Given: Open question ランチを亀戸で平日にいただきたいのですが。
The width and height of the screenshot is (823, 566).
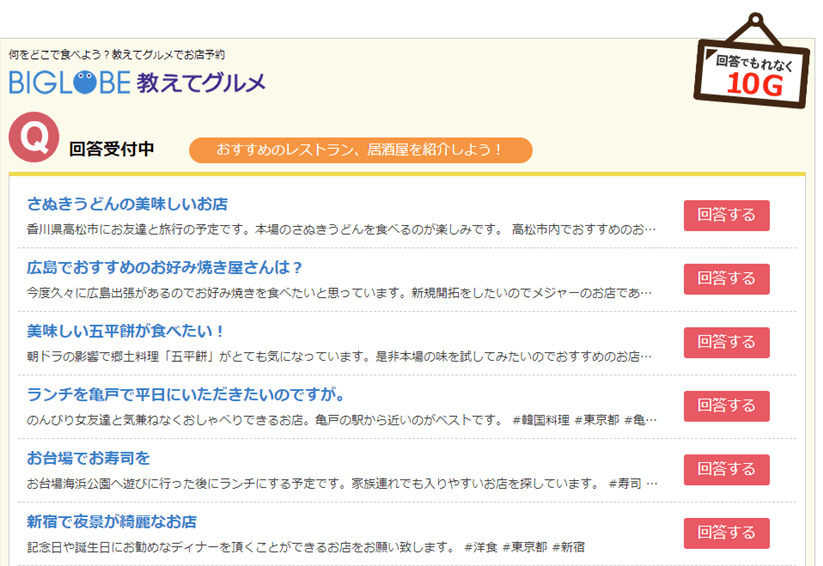Looking at the screenshot, I should [x=186, y=394].
